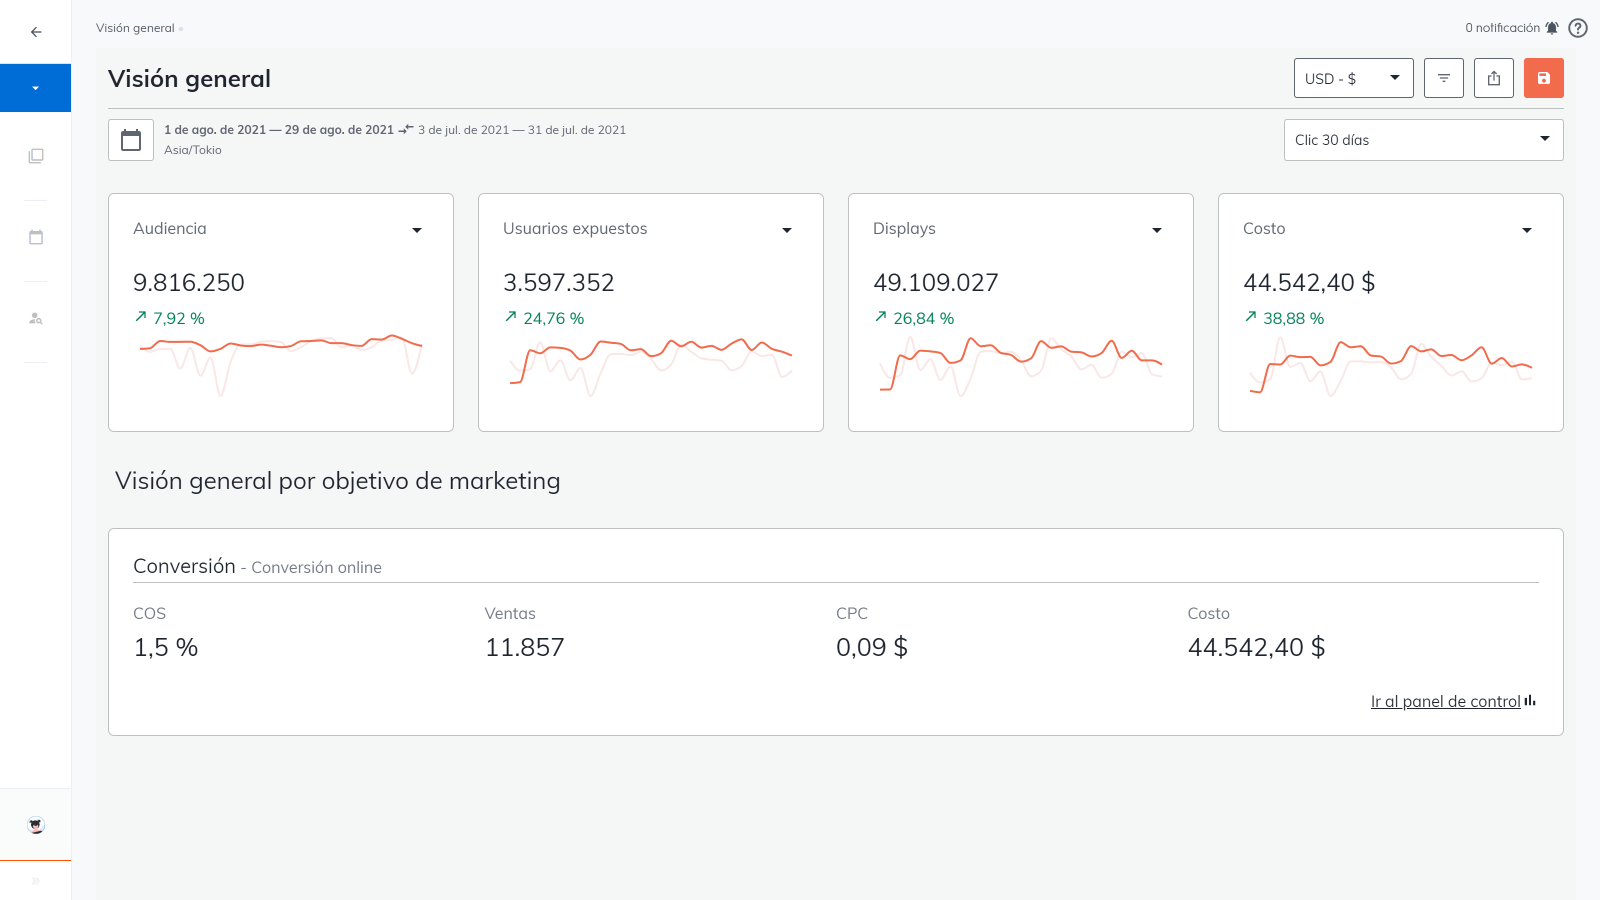Click the Asia/Tokio timezone text
Viewport: 1600px width, 900px height.
pyautogui.click(x=193, y=150)
